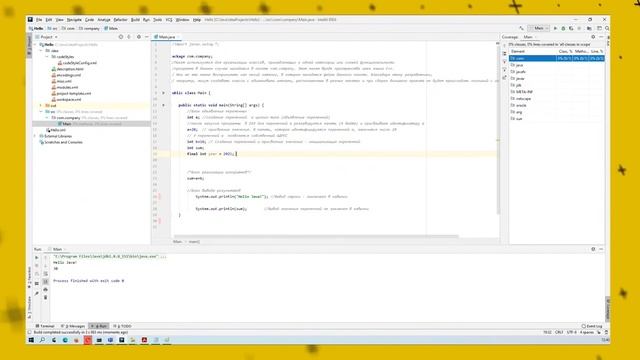Run with coverage from the top toolbar
The width and height of the screenshot is (640, 360).
point(571,29)
